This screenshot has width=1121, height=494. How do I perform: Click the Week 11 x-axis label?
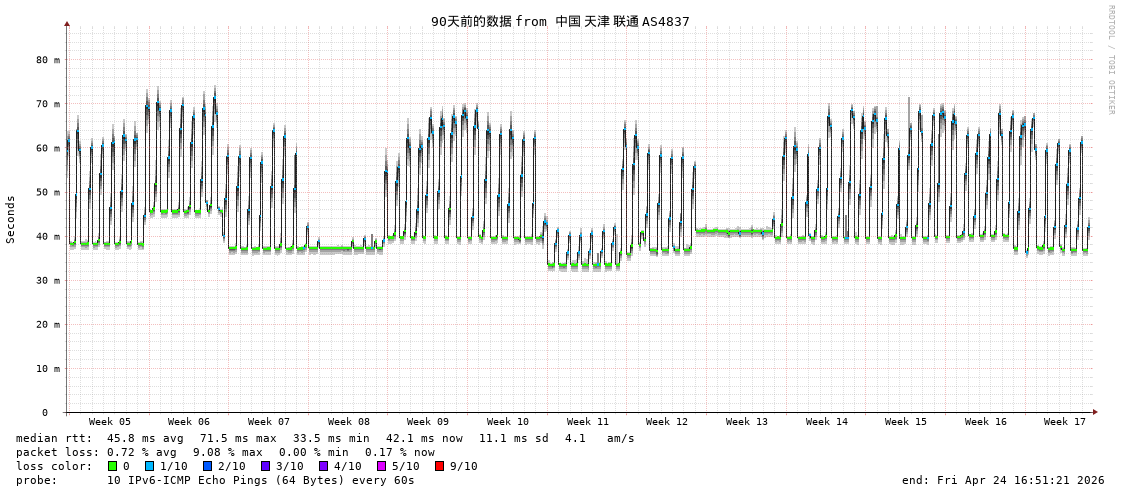point(587,422)
